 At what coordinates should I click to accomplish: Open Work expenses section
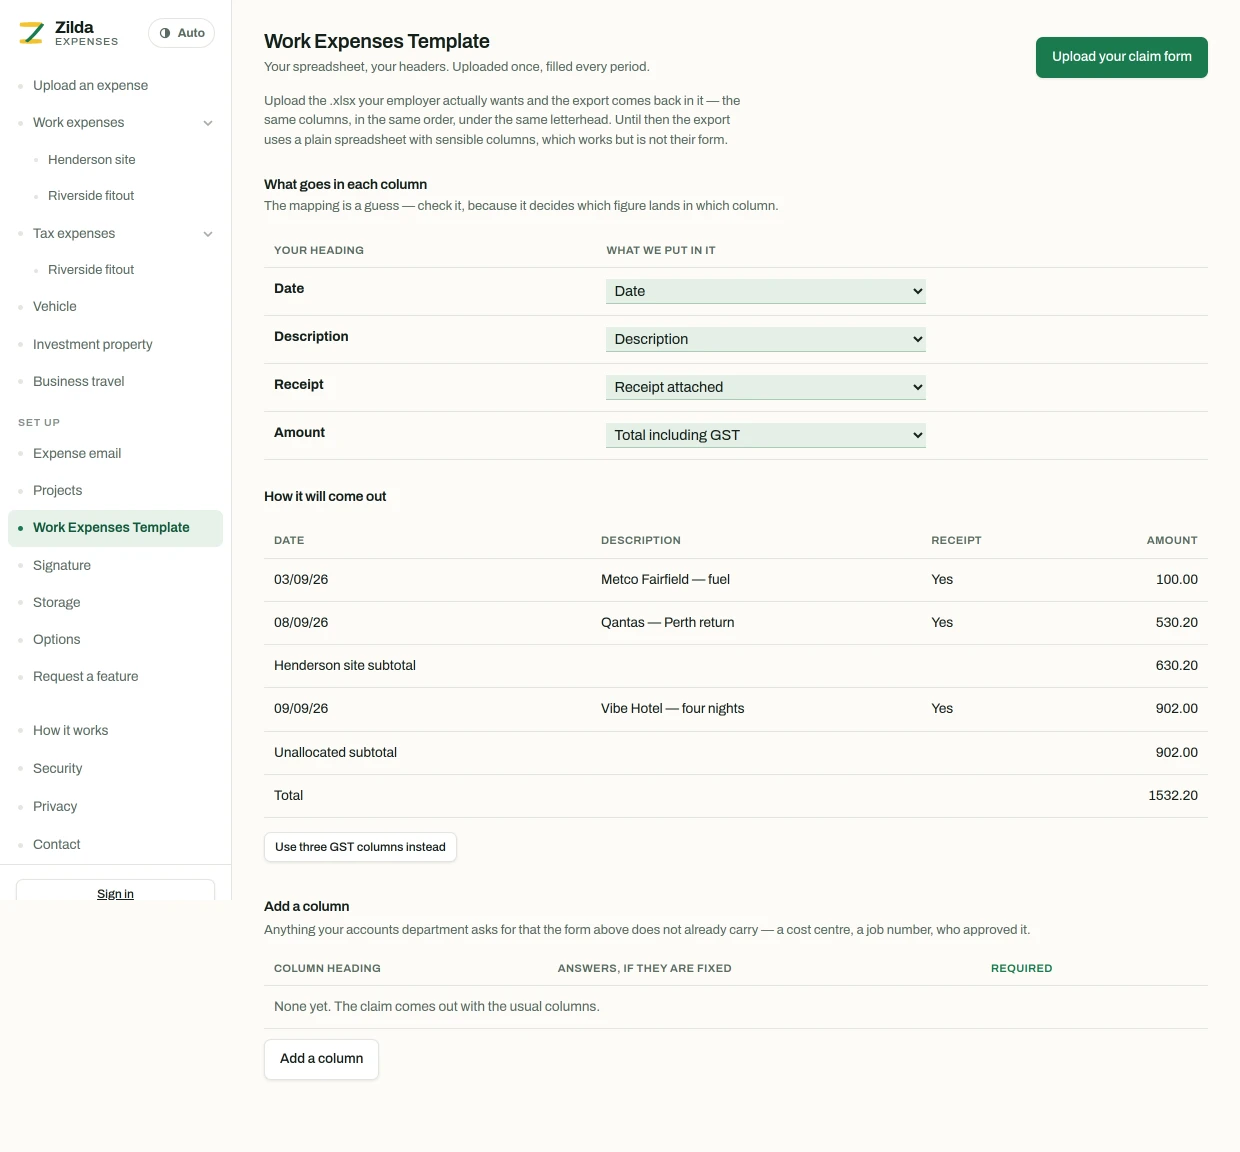point(78,123)
